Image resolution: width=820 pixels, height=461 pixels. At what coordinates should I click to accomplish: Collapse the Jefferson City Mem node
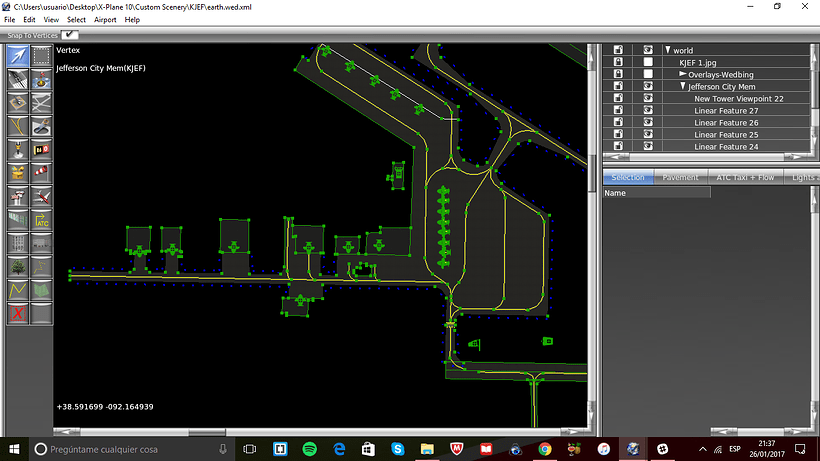click(x=683, y=86)
